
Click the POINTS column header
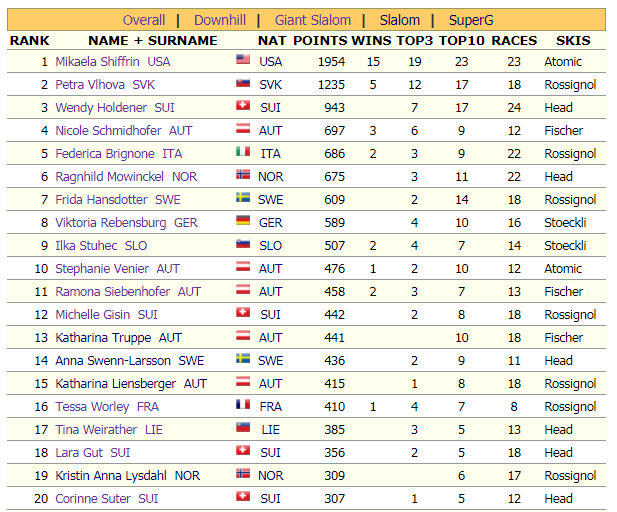pyautogui.click(x=320, y=41)
